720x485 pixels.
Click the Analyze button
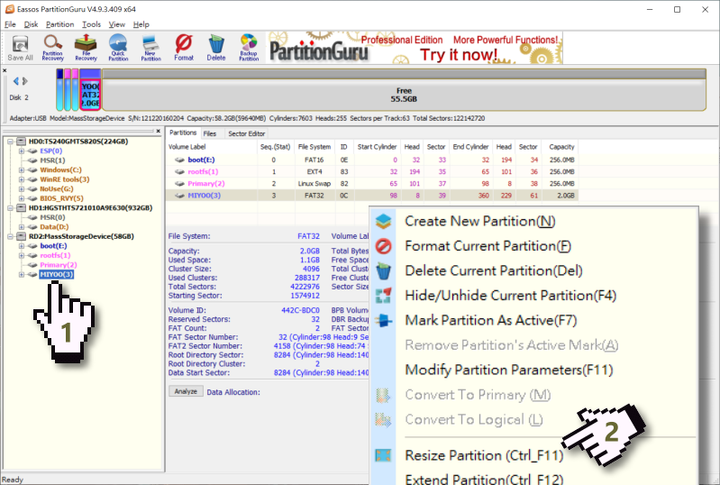[186, 391]
